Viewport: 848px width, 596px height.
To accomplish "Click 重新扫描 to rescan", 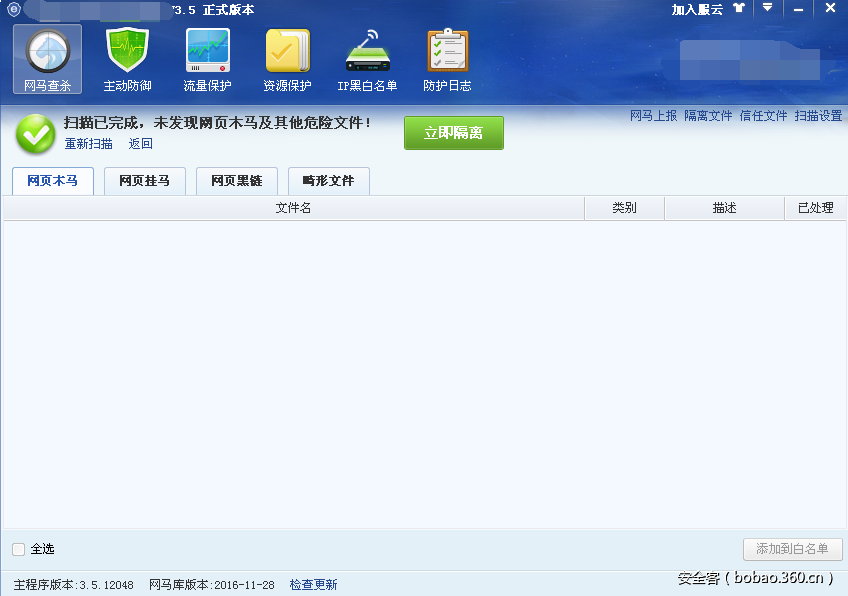I will 87,143.
